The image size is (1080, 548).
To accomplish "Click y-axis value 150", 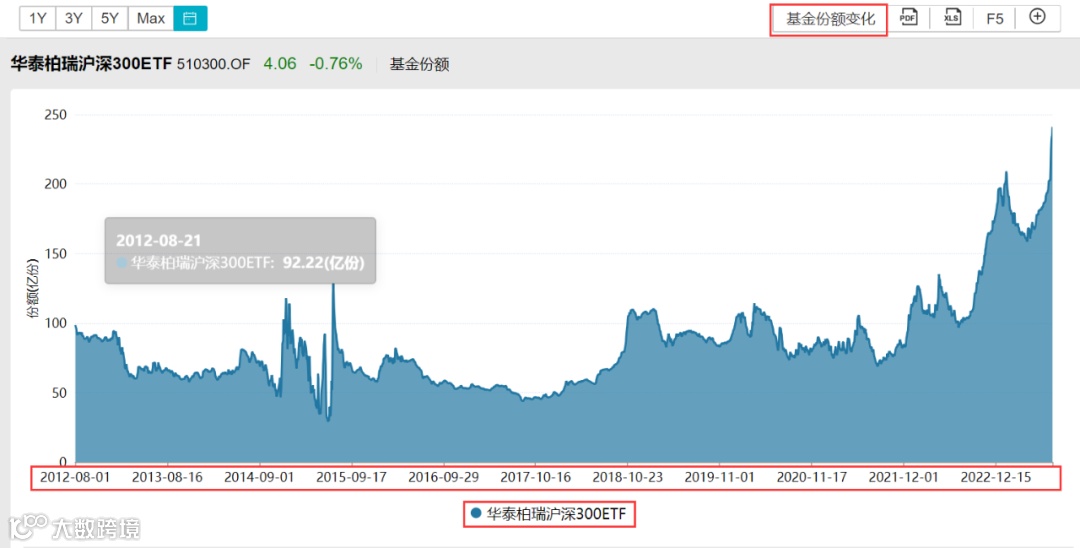I will point(56,253).
